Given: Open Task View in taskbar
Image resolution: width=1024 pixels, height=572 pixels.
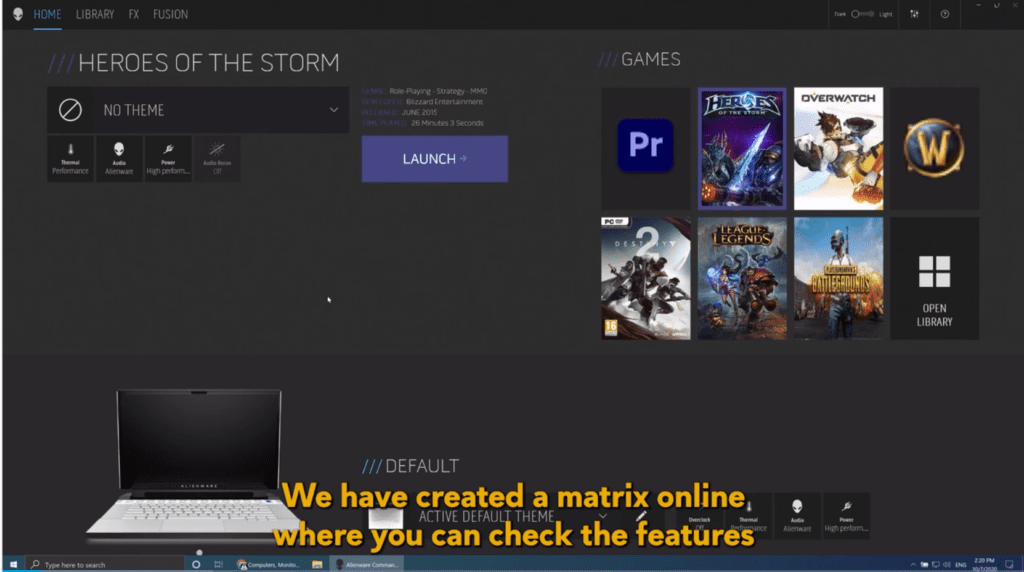Looking at the screenshot, I should (x=219, y=564).
